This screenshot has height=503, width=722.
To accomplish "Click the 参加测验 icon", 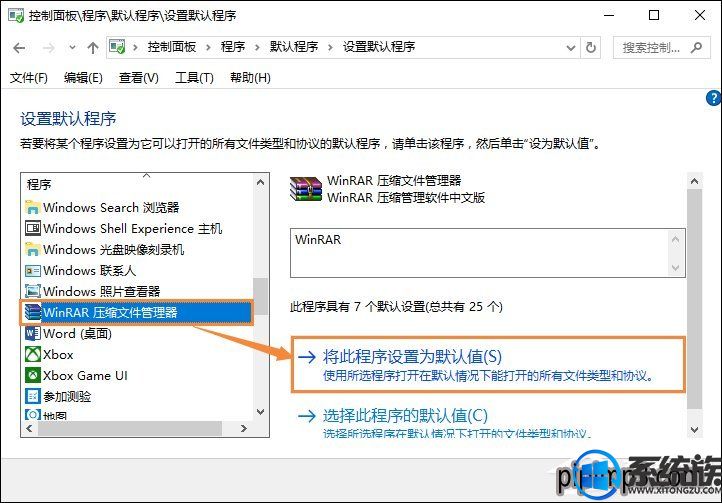I will coord(33,396).
